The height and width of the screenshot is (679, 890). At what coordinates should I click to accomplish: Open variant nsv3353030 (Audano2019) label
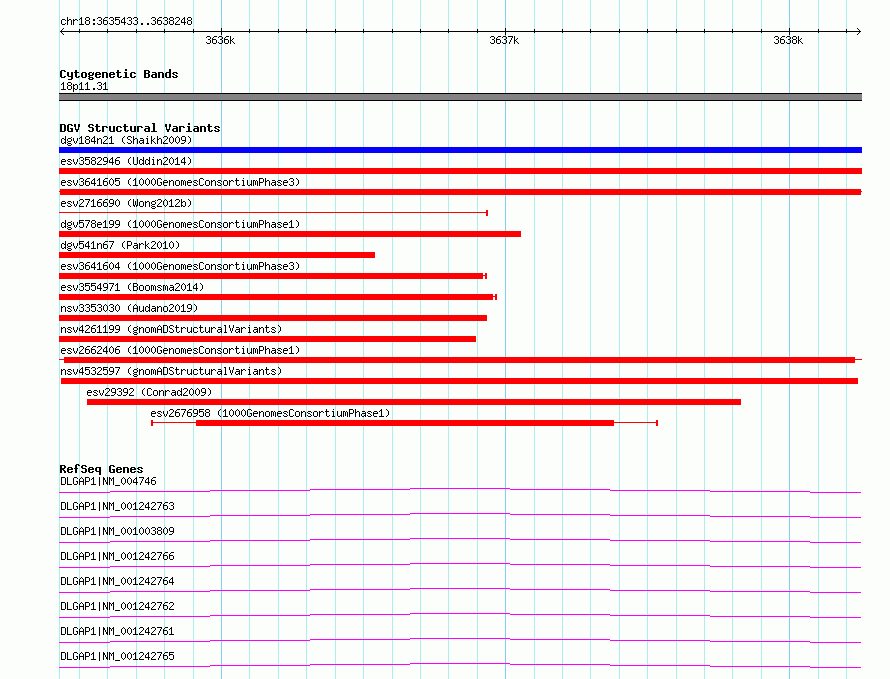(129, 308)
